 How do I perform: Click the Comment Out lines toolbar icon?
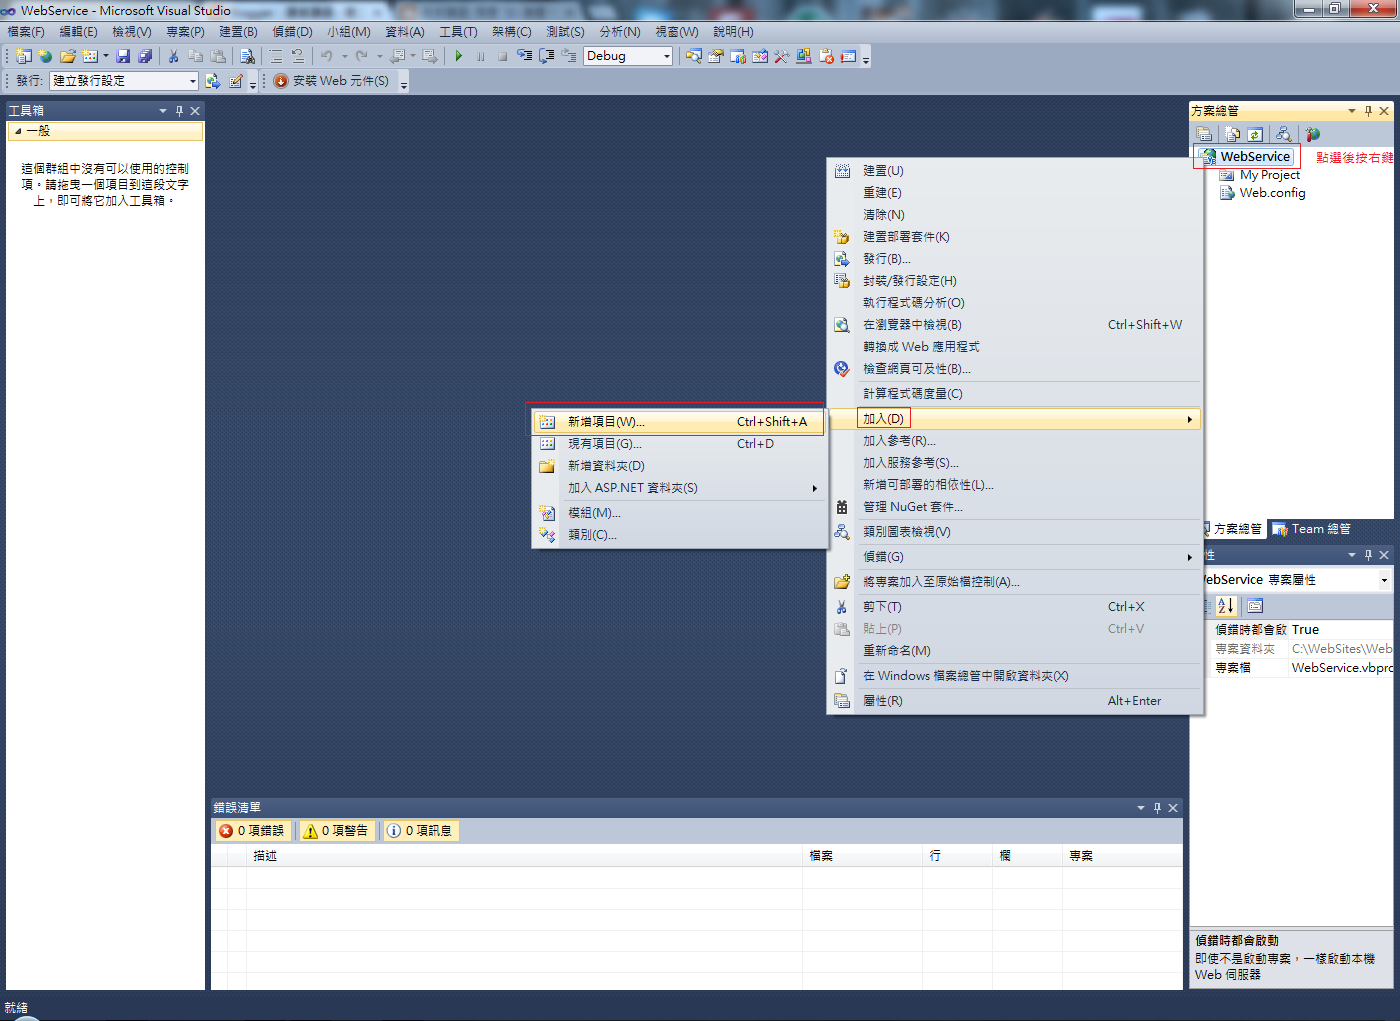[275, 56]
